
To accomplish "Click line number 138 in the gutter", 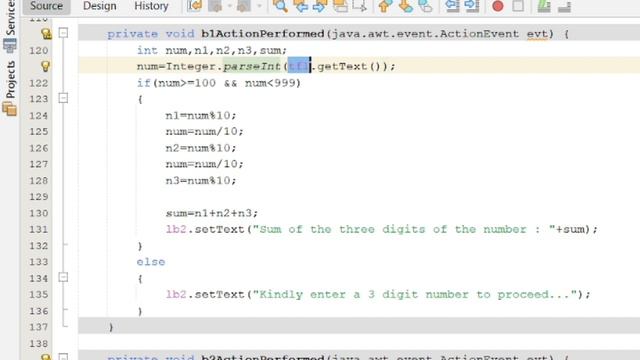I will coord(39,344).
